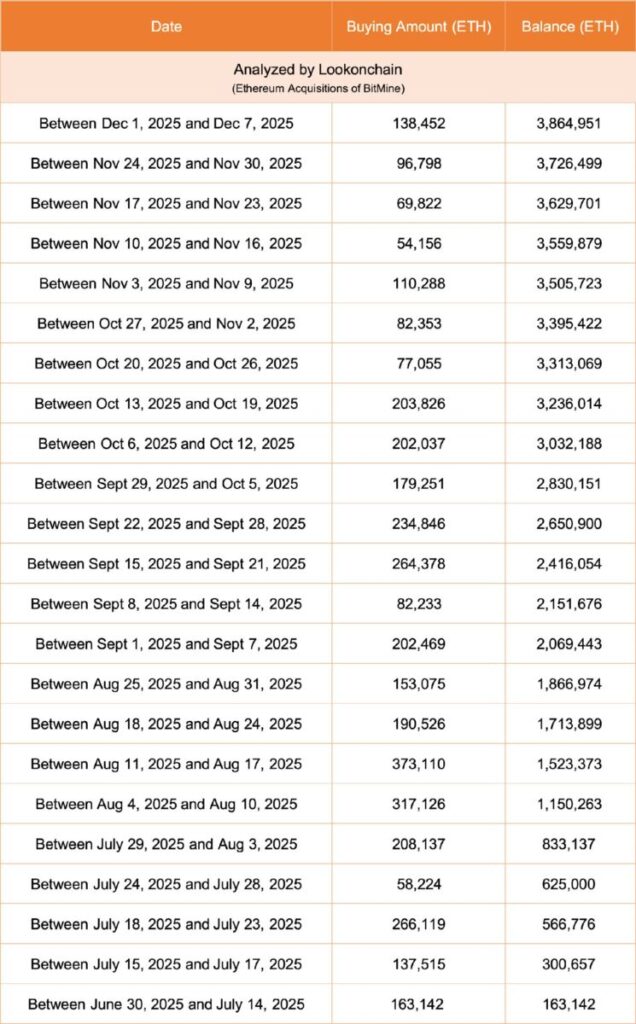Select the Nov 24 to Nov 30, 2025 date cell
636x1024 pixels.
[x=166, y=163]
